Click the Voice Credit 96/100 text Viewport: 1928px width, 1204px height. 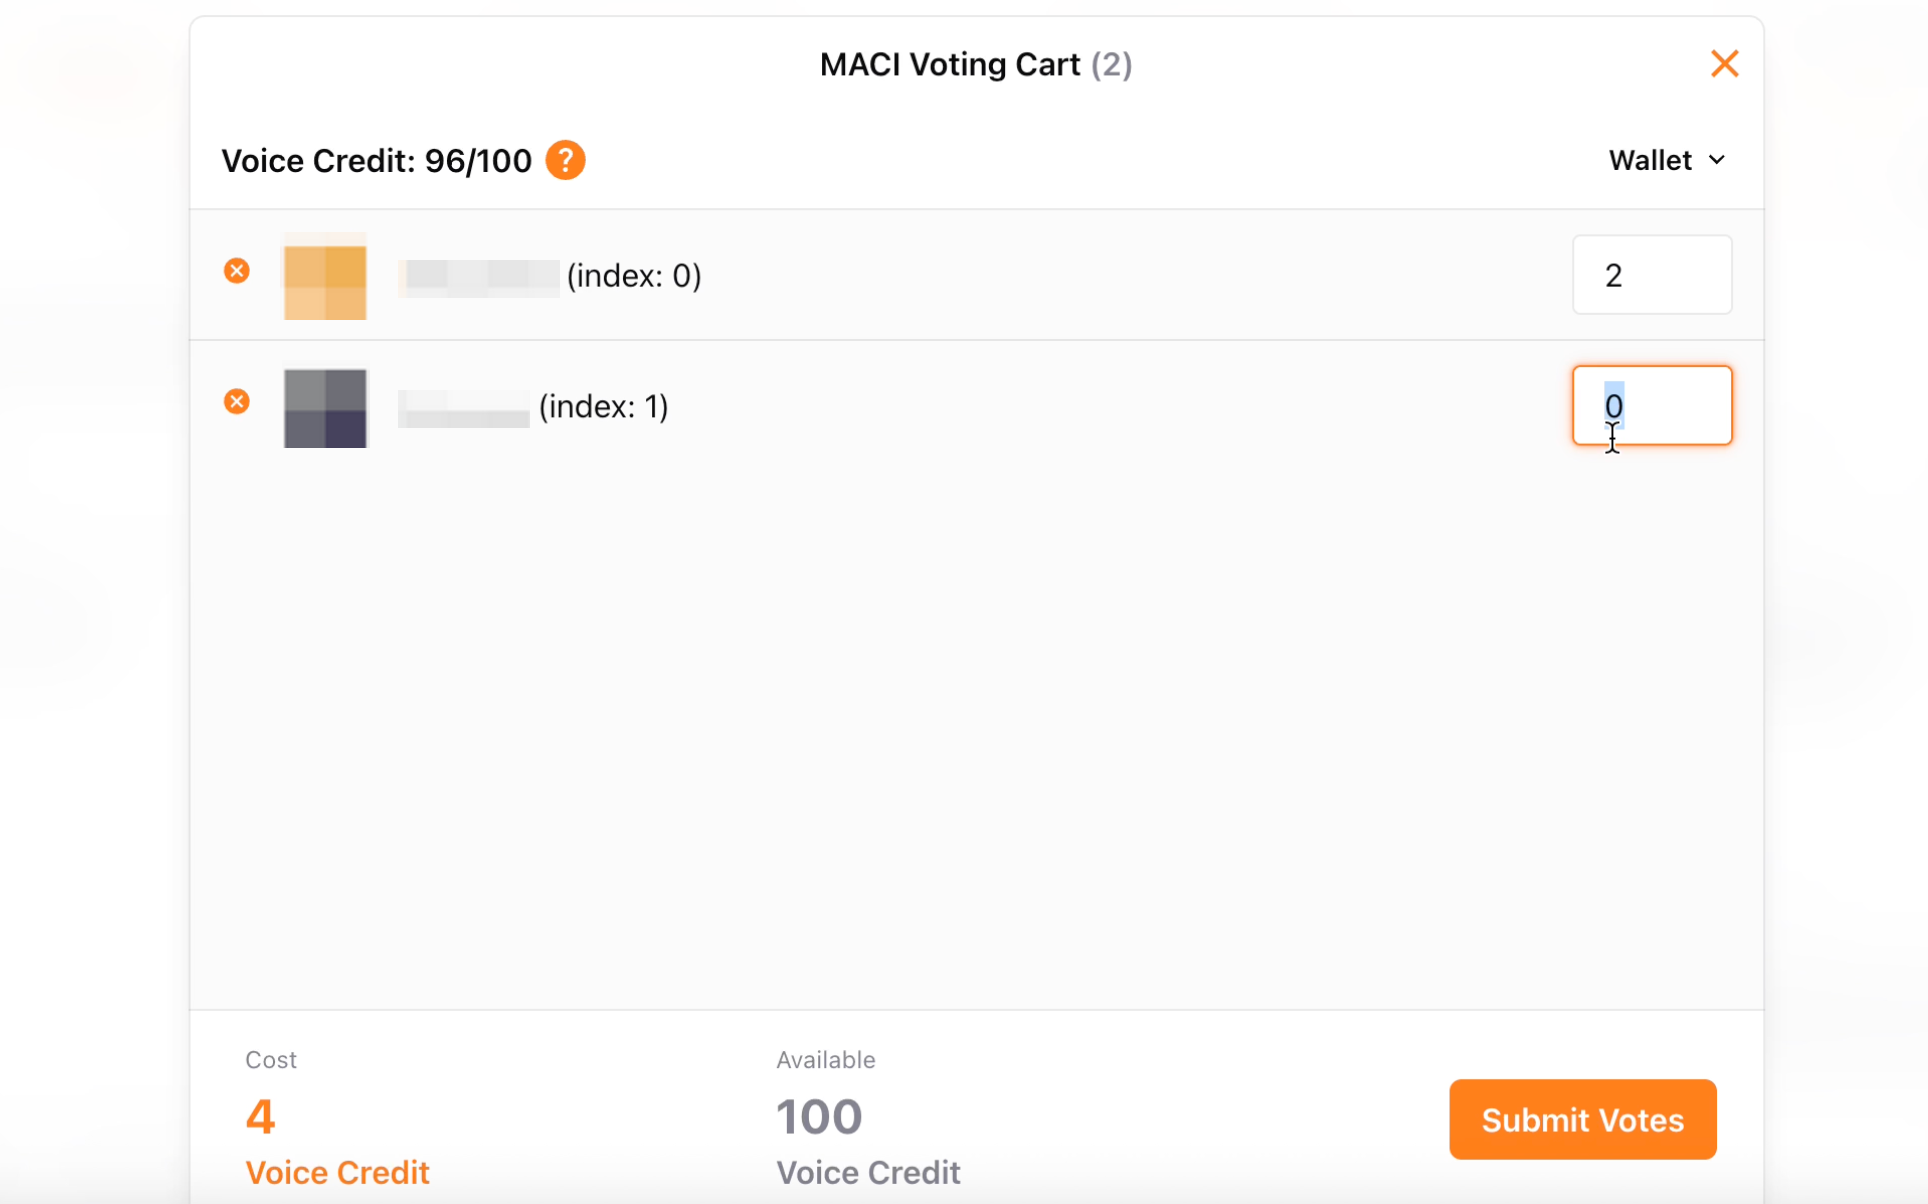point(376,161)
